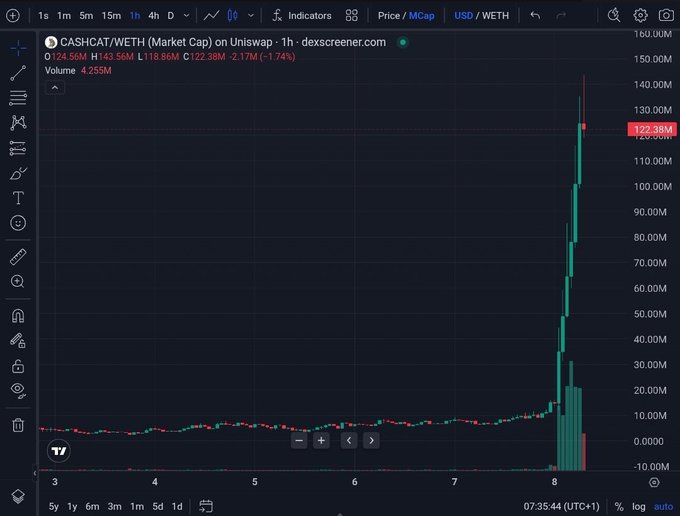
Task: Select the candlestick chart type icon
Action: 232,16
